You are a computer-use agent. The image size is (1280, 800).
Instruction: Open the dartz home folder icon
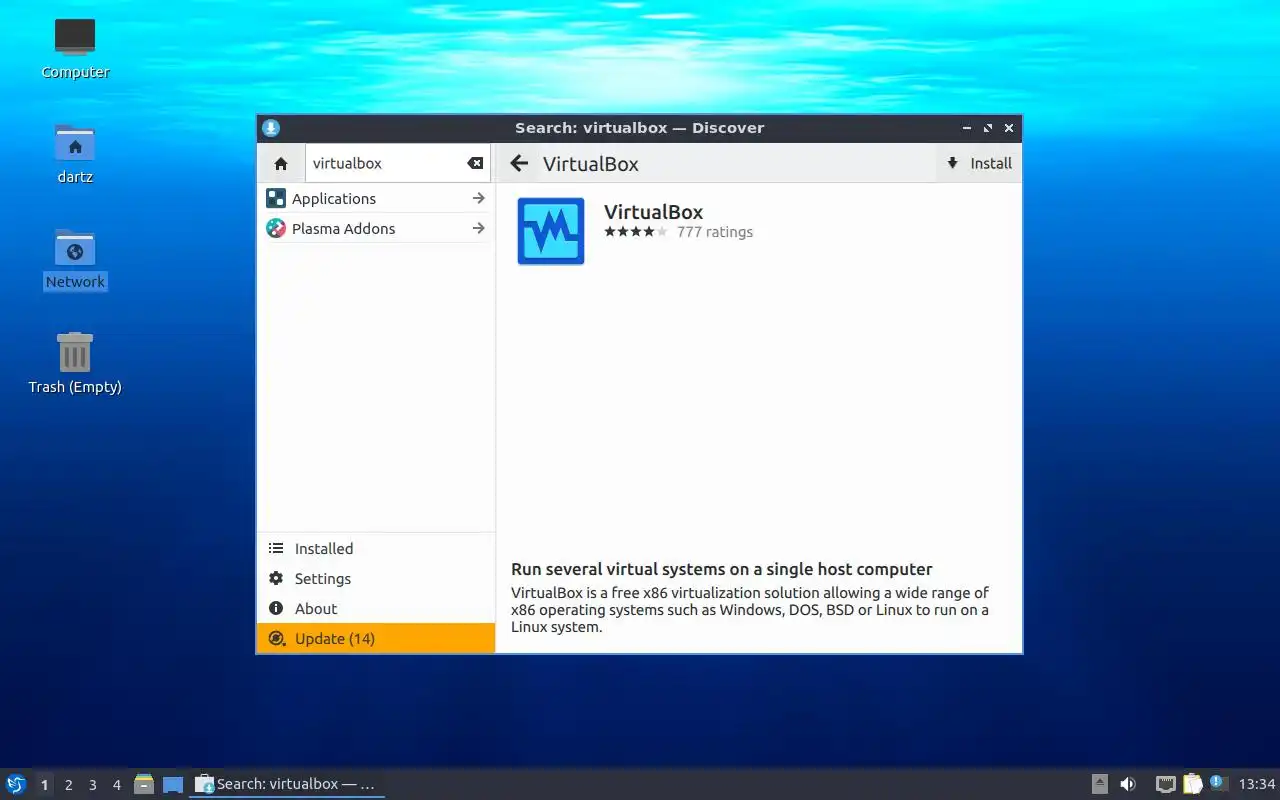(x=75, y=153)
